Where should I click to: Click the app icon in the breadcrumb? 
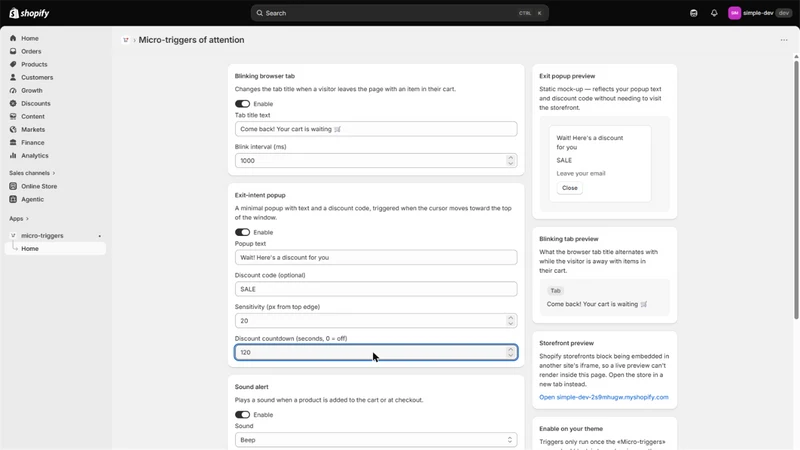click(126, 40)
